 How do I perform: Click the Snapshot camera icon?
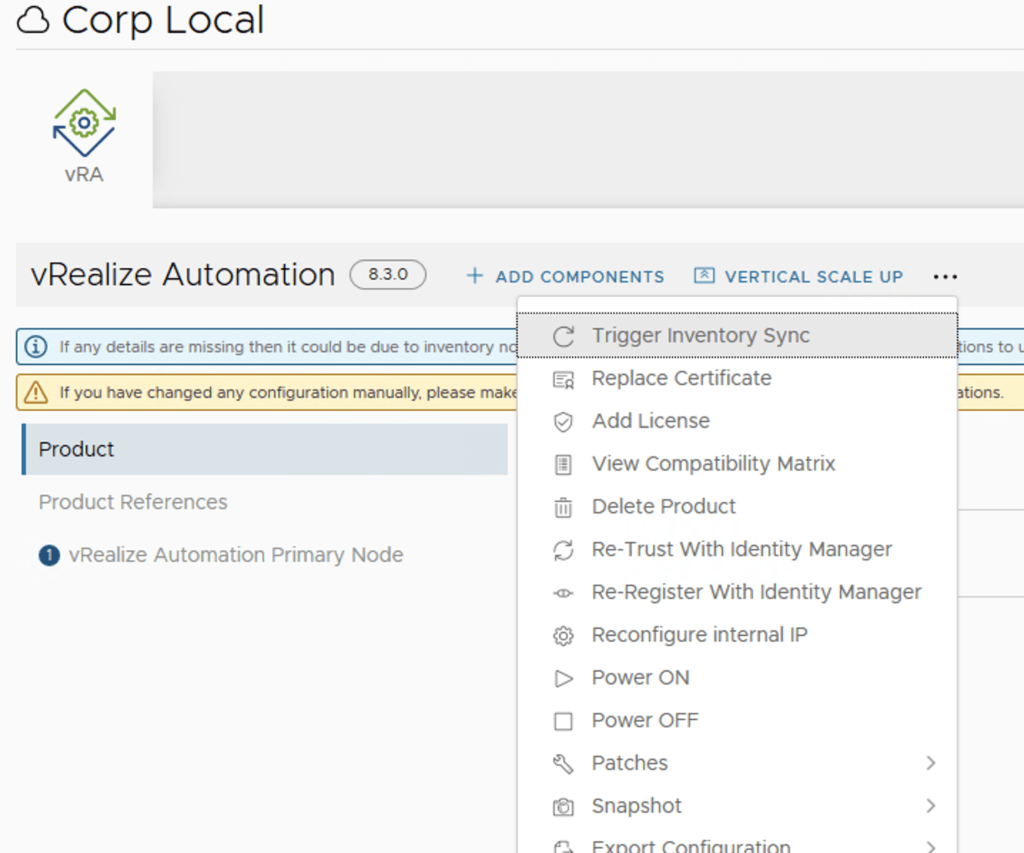tap(564, 807)
